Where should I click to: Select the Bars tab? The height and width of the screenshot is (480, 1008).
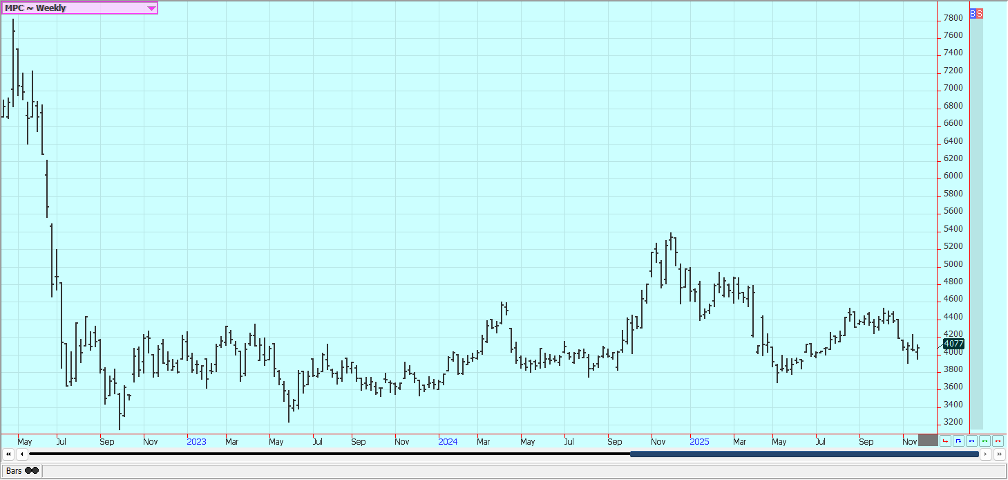[21, 470]
